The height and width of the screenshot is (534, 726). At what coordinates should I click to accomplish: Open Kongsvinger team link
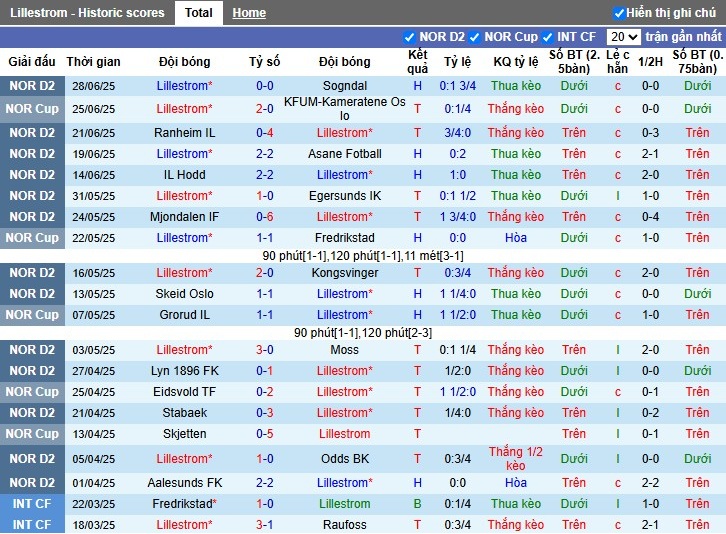pyautogui.click(x=345, y=273)
